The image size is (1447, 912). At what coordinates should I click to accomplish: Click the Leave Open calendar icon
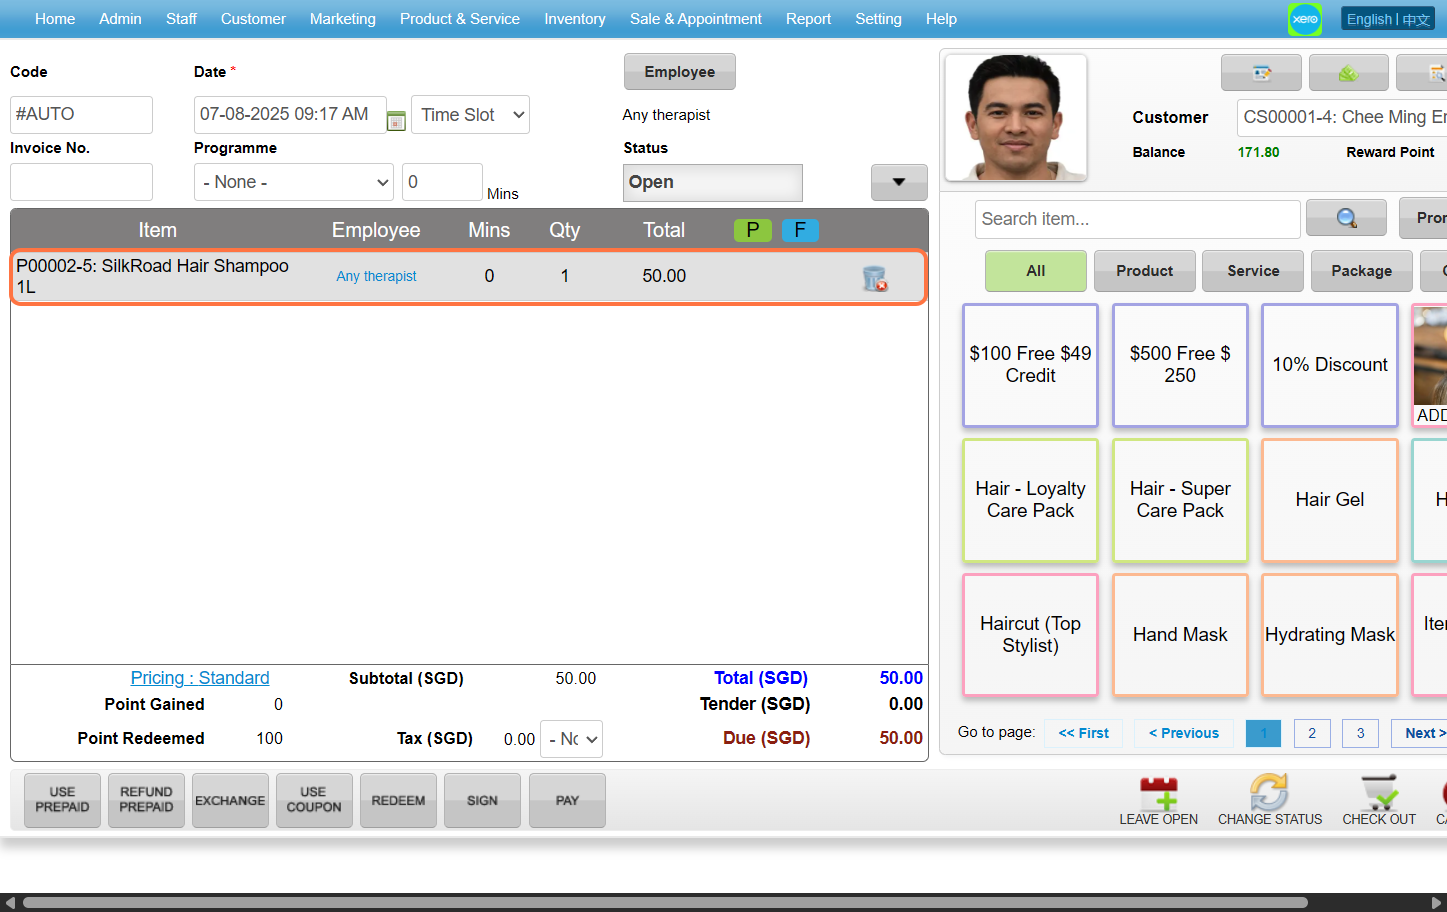(x=1158, y=793)
